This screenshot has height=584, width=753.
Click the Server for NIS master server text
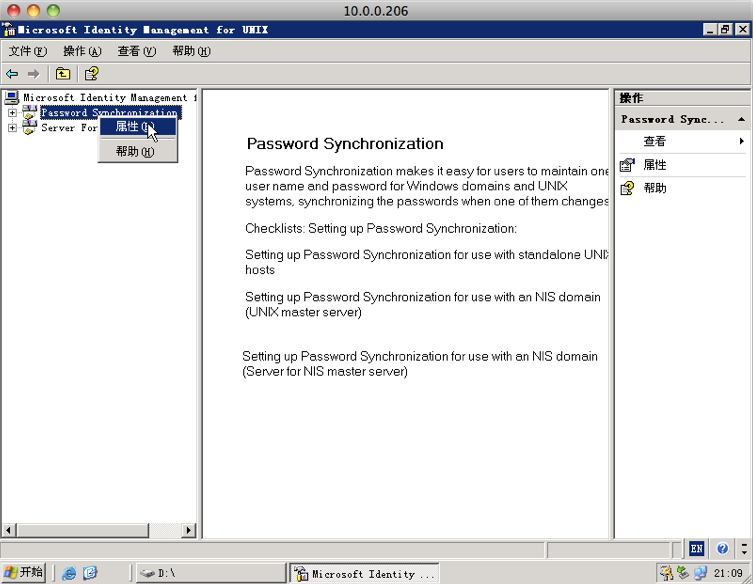pyautogui.click(x=420, y=364)
